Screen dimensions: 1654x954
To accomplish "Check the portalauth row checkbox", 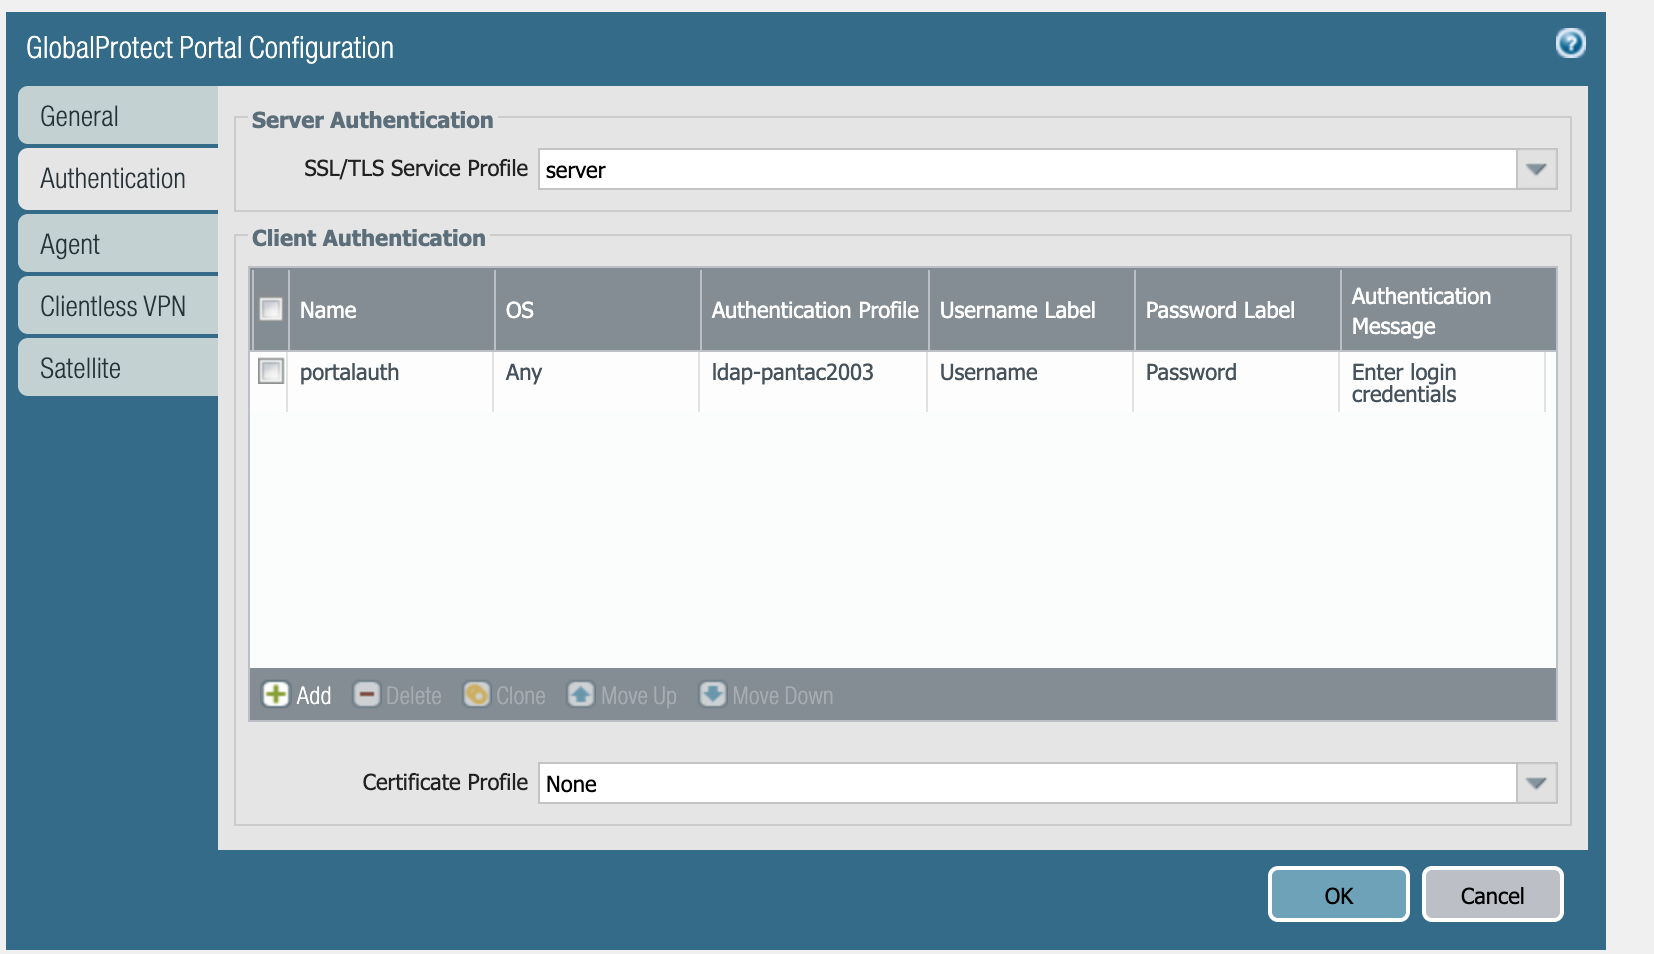I will [x=271, y=372].
